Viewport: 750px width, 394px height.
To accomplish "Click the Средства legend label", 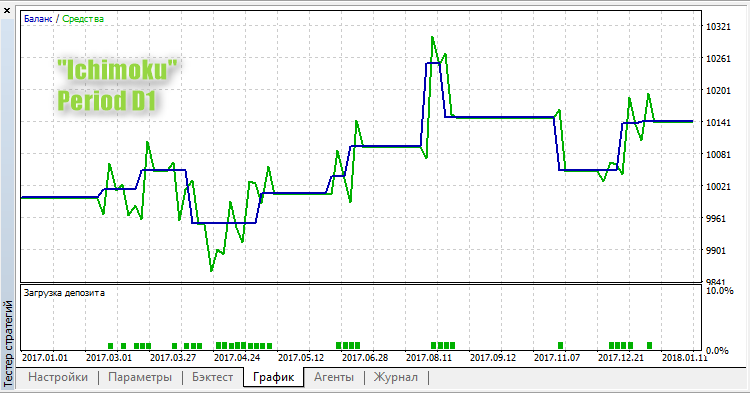I will [83, 19].
